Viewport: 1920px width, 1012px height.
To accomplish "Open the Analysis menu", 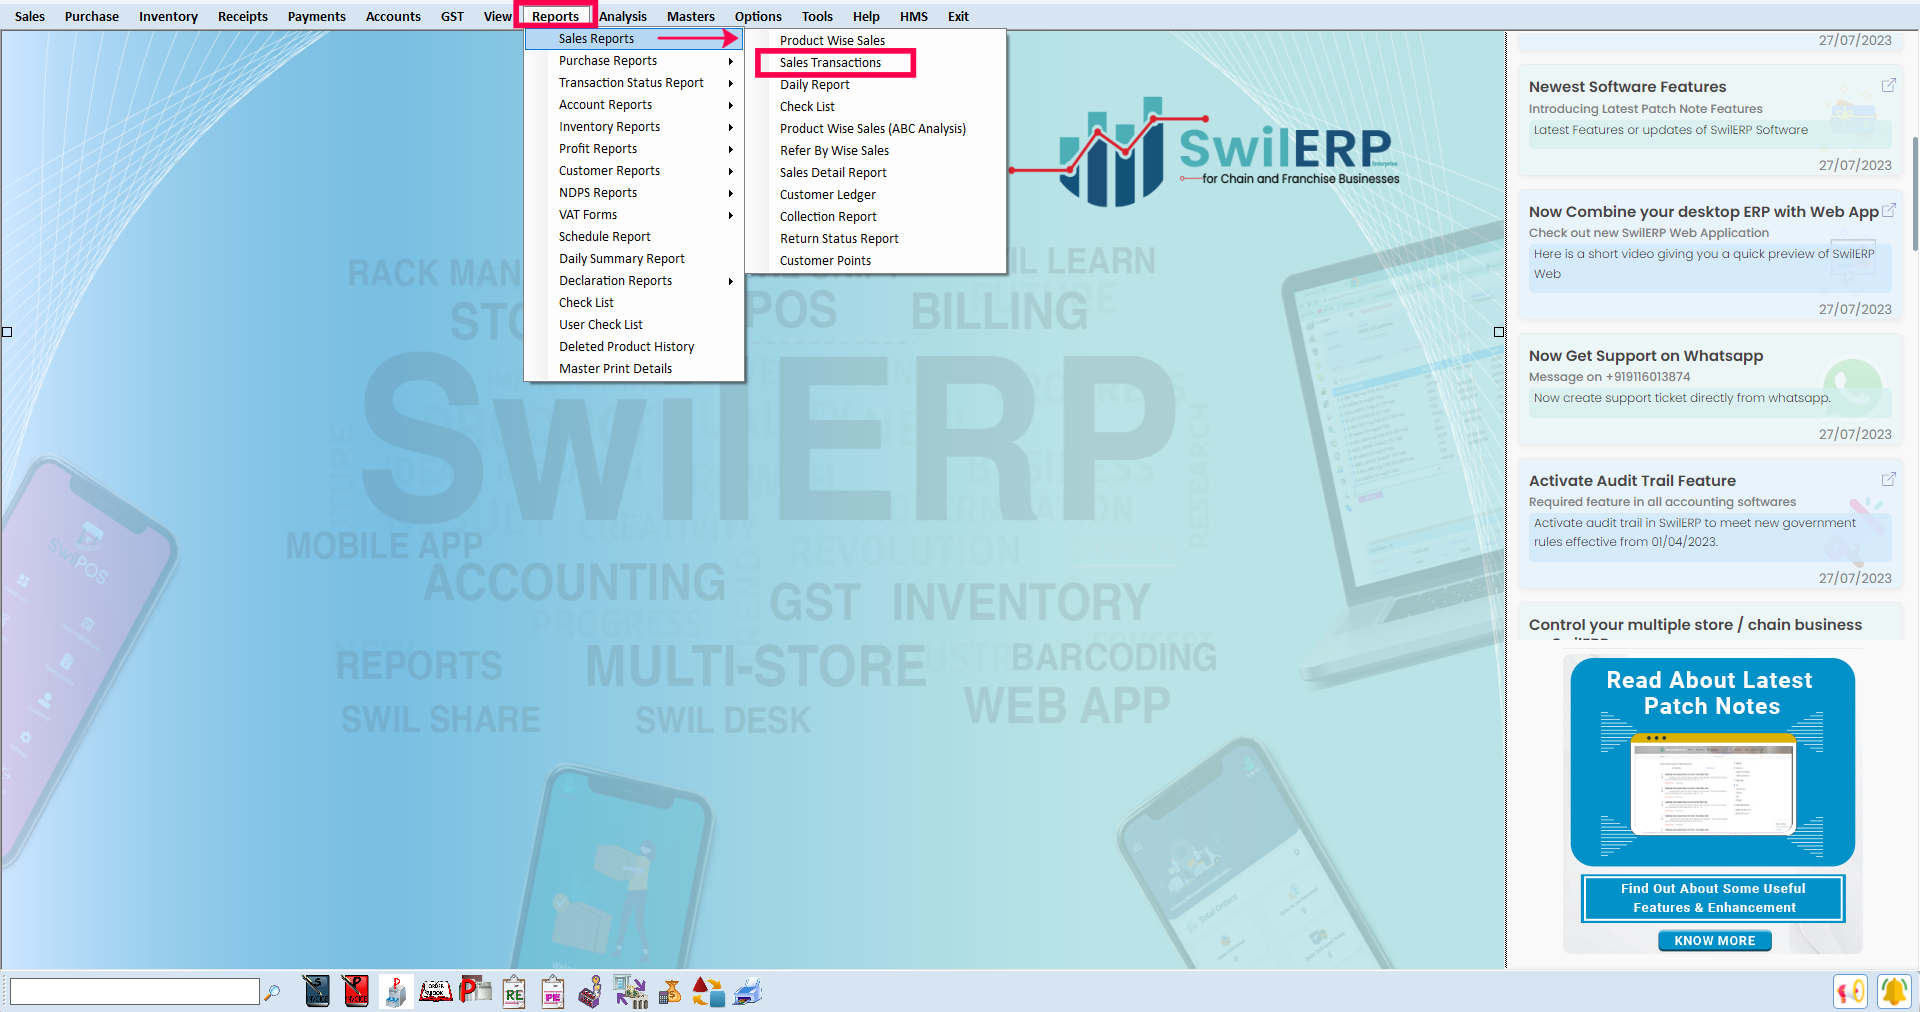I will [623, 16].
